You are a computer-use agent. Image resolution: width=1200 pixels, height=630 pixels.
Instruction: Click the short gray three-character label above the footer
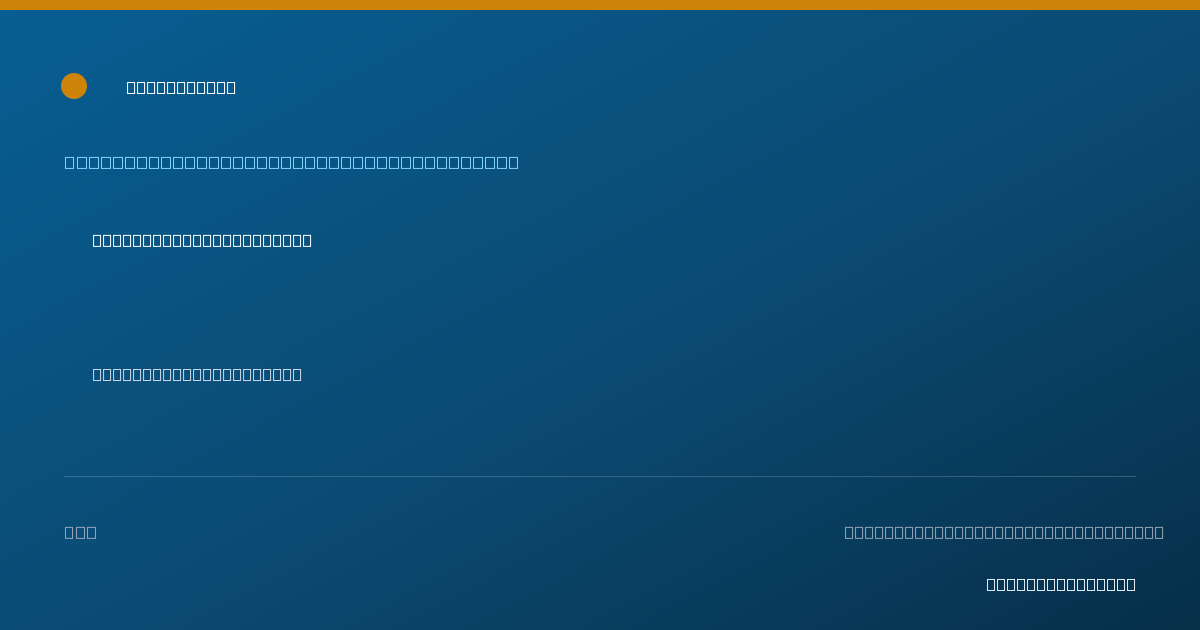pos(81,532)
